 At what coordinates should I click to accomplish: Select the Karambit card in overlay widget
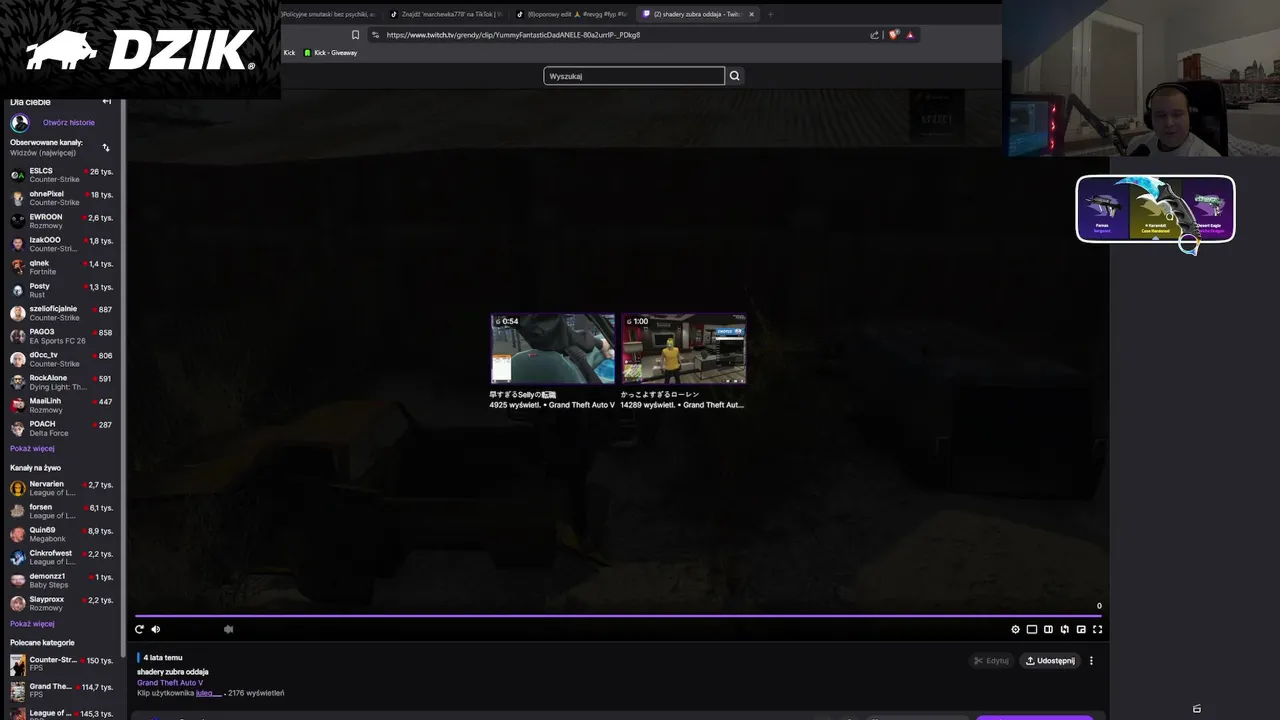pos(1155,208)
